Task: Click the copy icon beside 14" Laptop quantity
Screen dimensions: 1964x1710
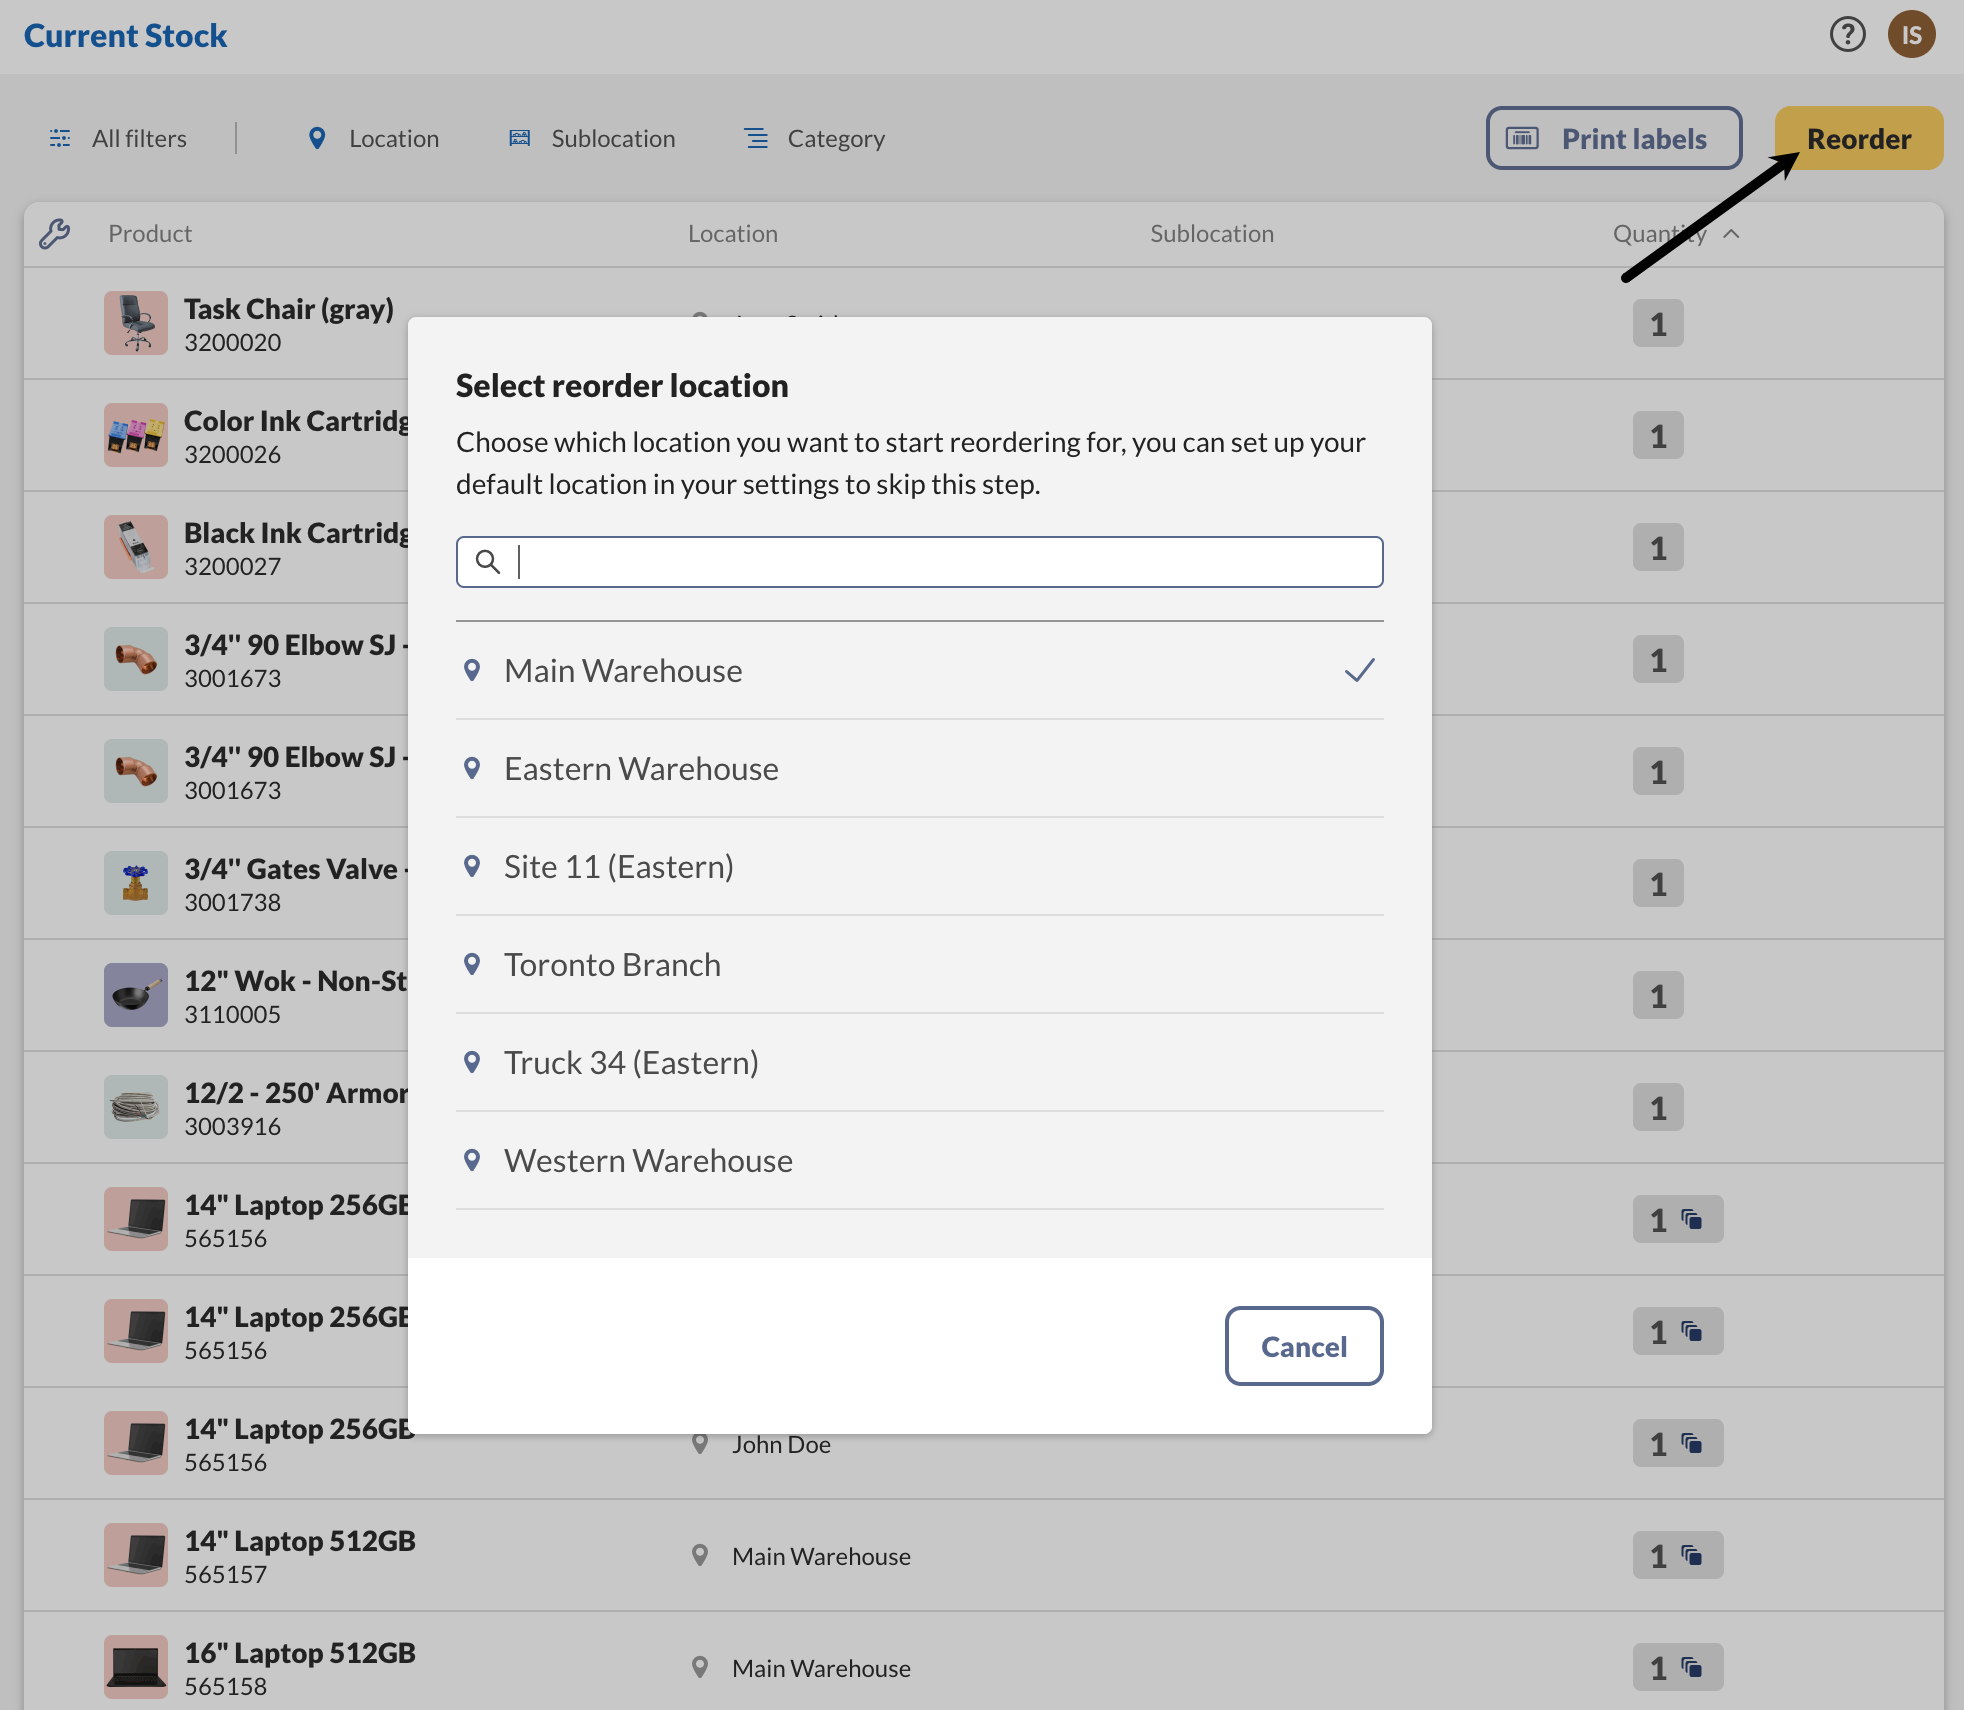Action: [x=1692, y=1219]
